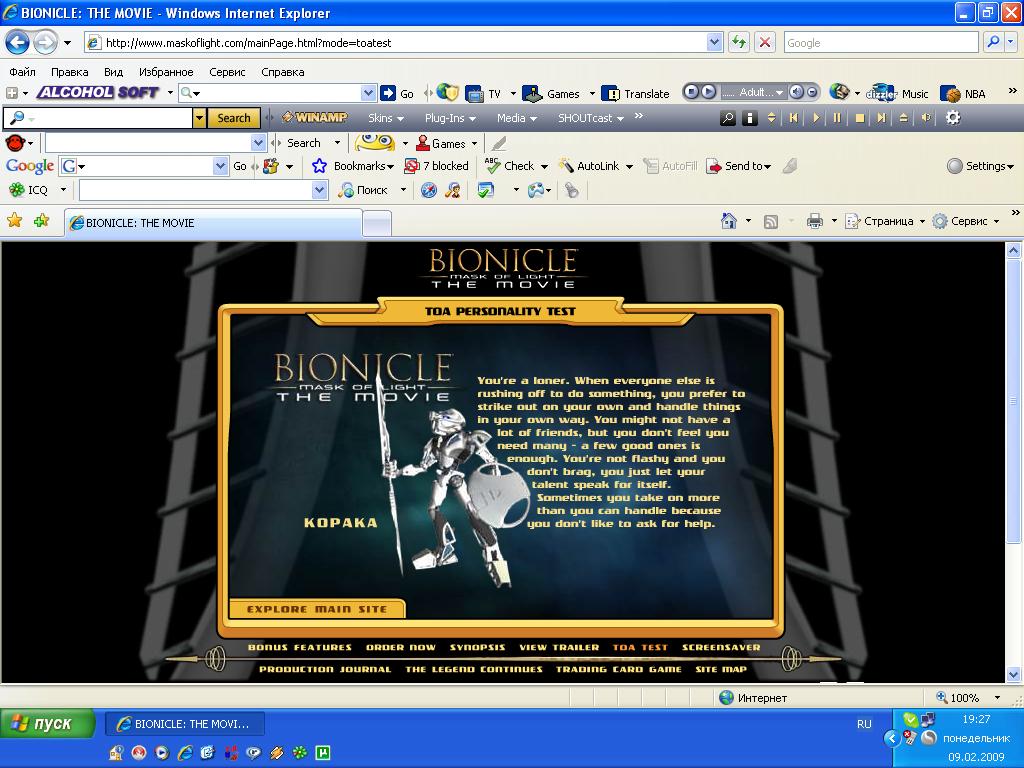This screenshot has width=1024, height=768.
Task: Click the Home page icon
Action: [729, 221]
